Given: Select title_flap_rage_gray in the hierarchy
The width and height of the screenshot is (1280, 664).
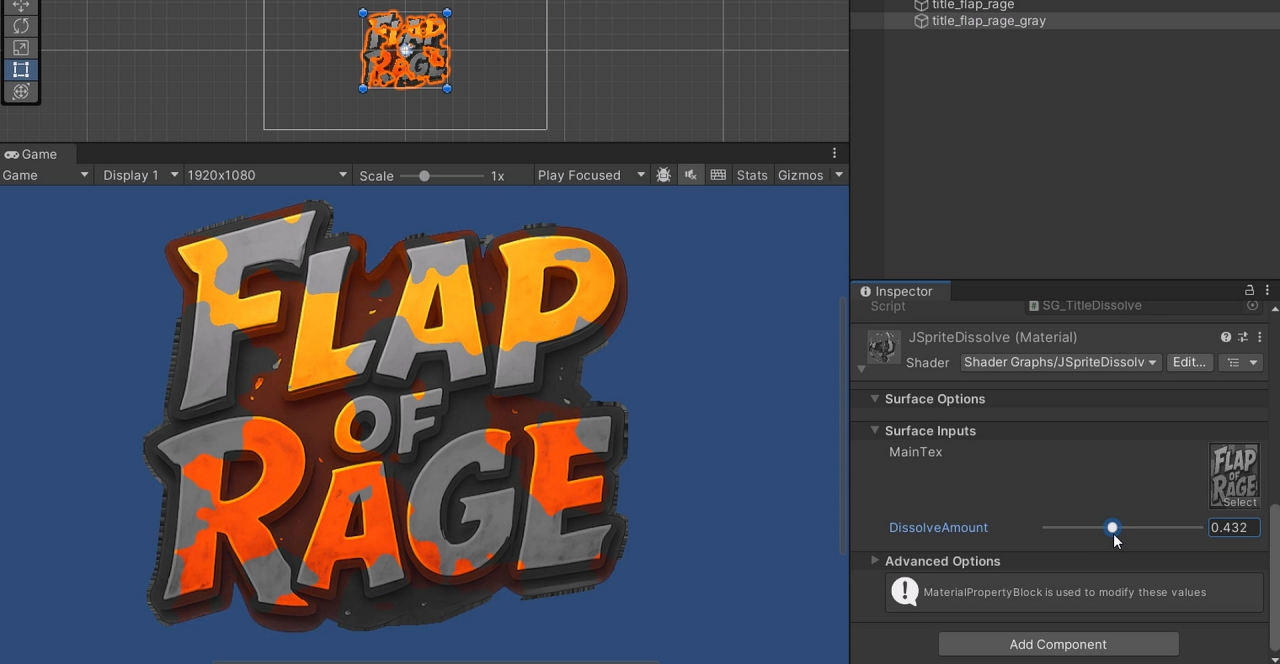Looking at the screenshot, I should click(988, 21).
